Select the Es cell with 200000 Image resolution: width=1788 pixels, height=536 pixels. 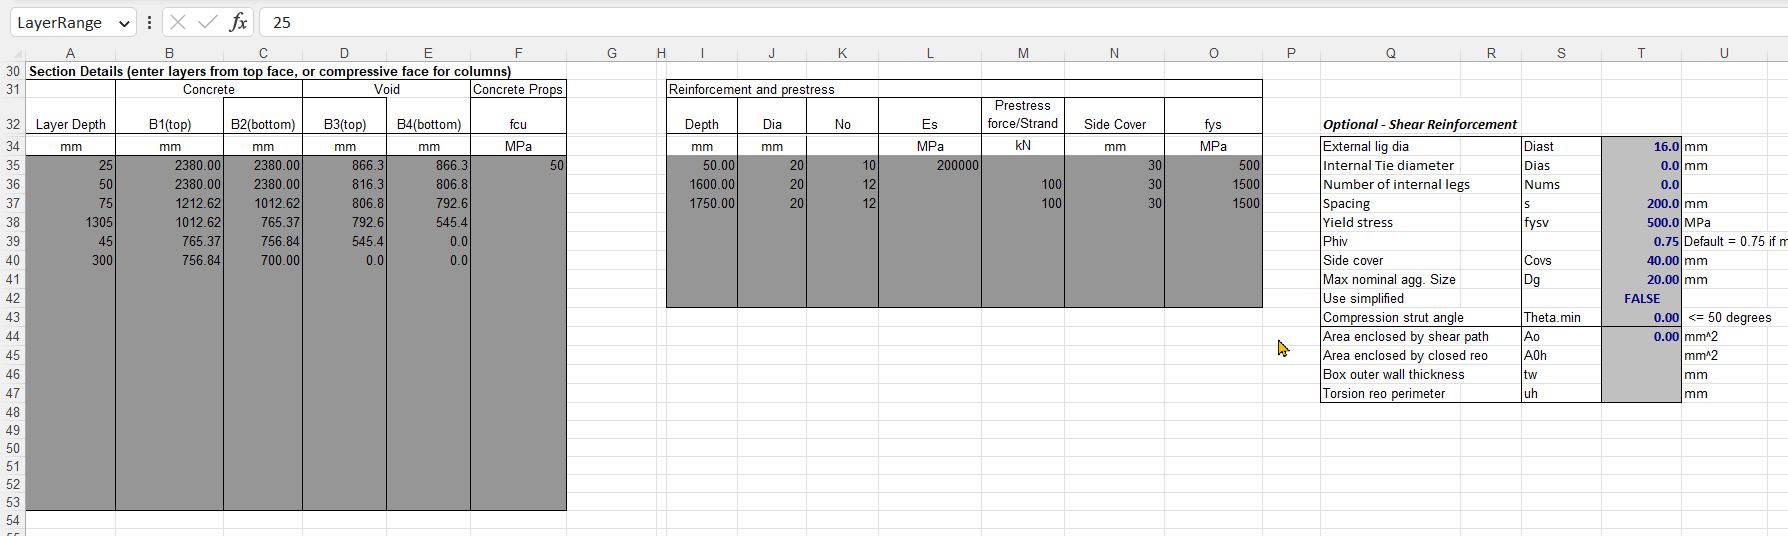[x=929, y=165]
